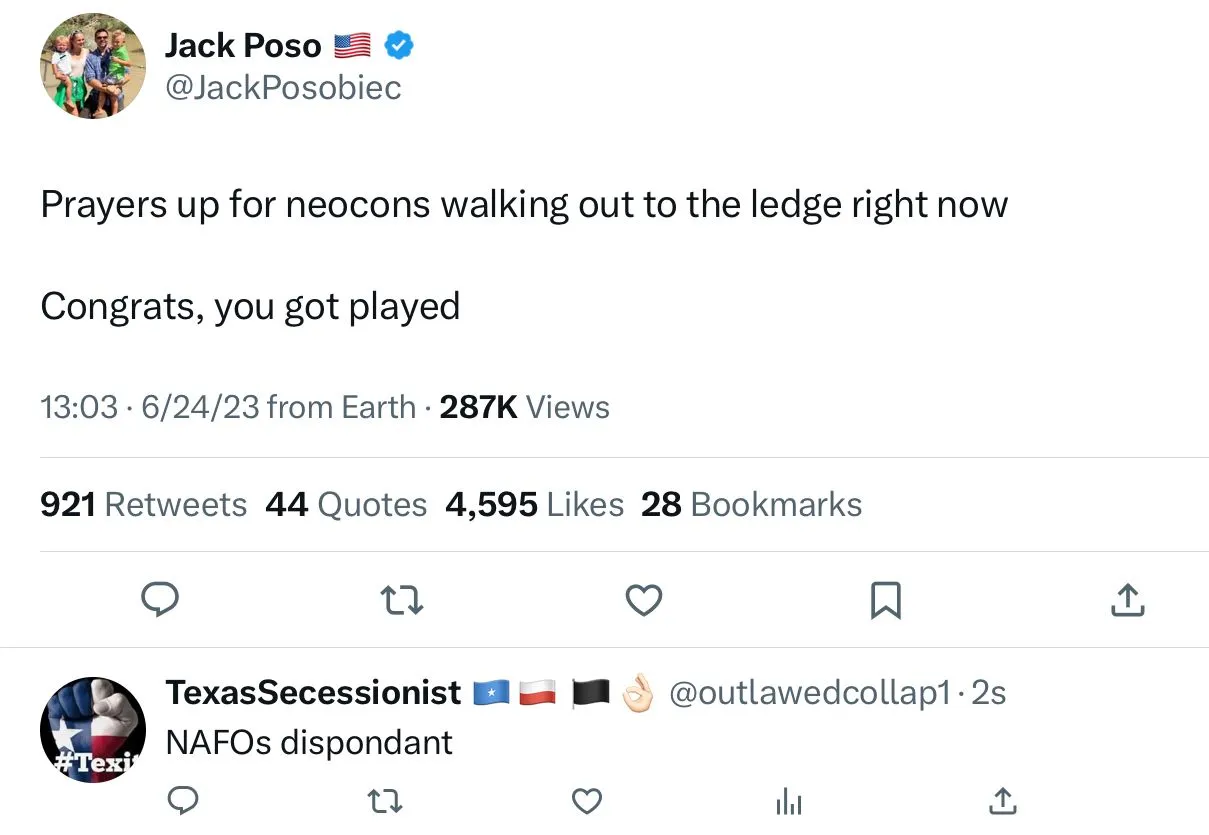Retweet TexasSecessionist's reply
Screen dimensions: 1209x835
384,801
